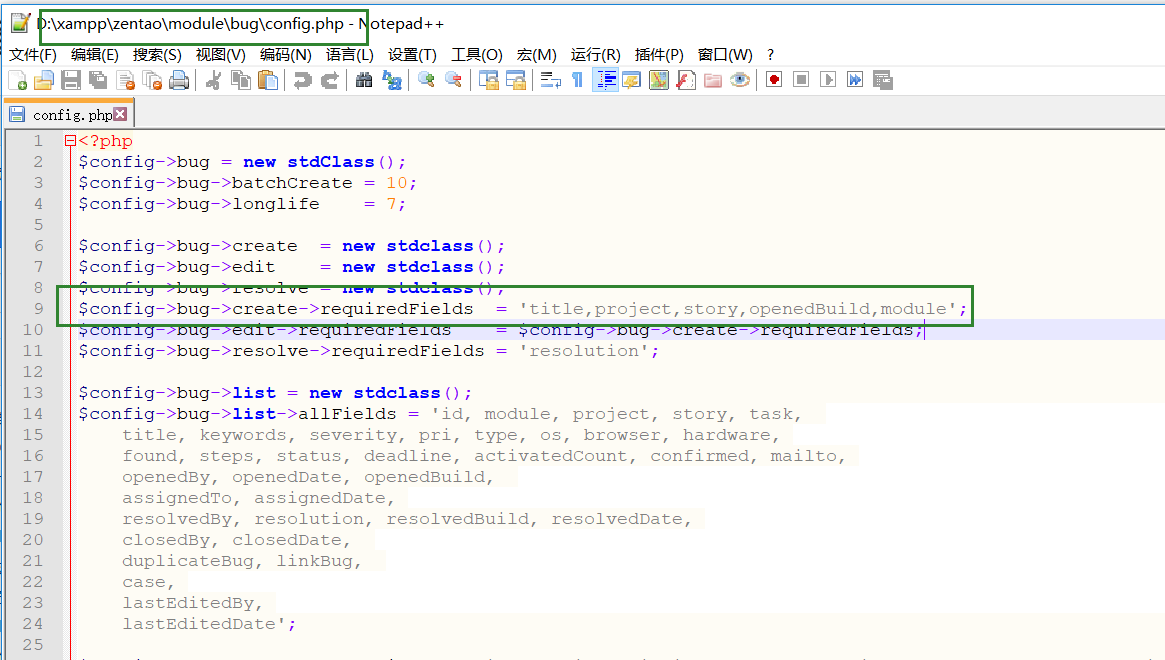Toggle the indent guide toolbar button
Viewport: 1165px width, 660px height.
tap(604, 80)
